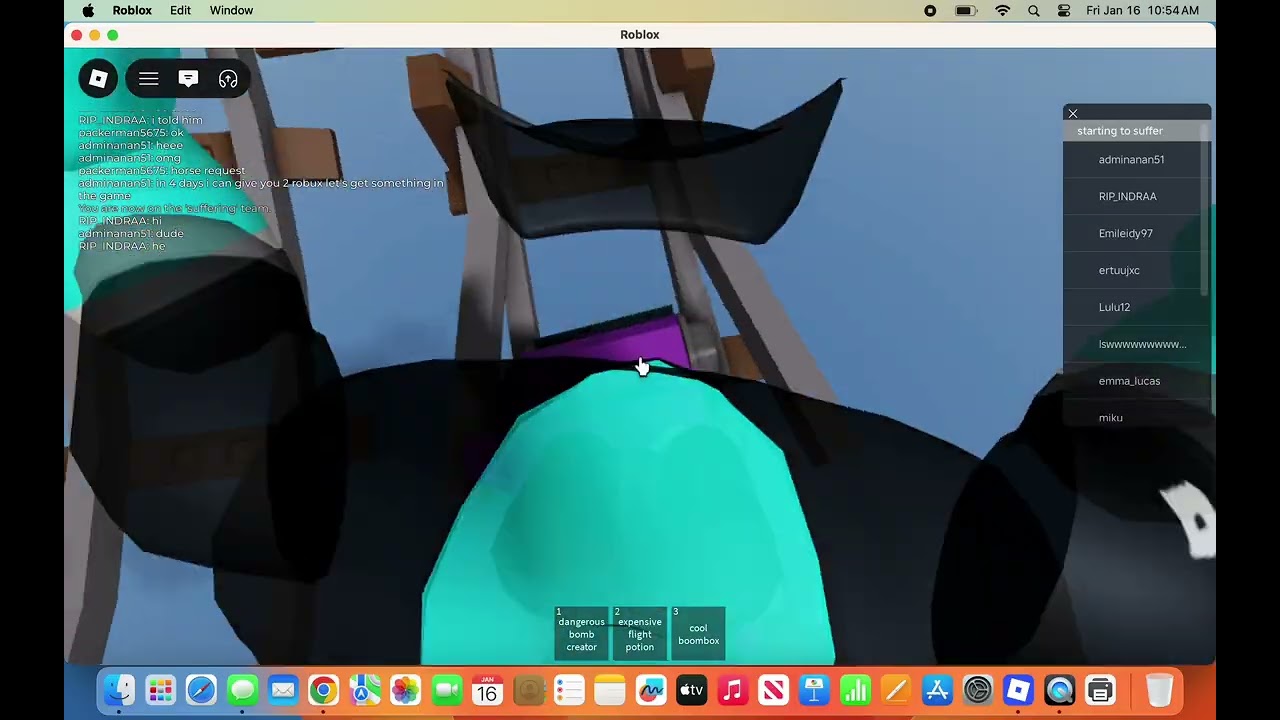Click the 'horse request' chat message
The image size is (1280, 720).
click(x=162, y=171)
